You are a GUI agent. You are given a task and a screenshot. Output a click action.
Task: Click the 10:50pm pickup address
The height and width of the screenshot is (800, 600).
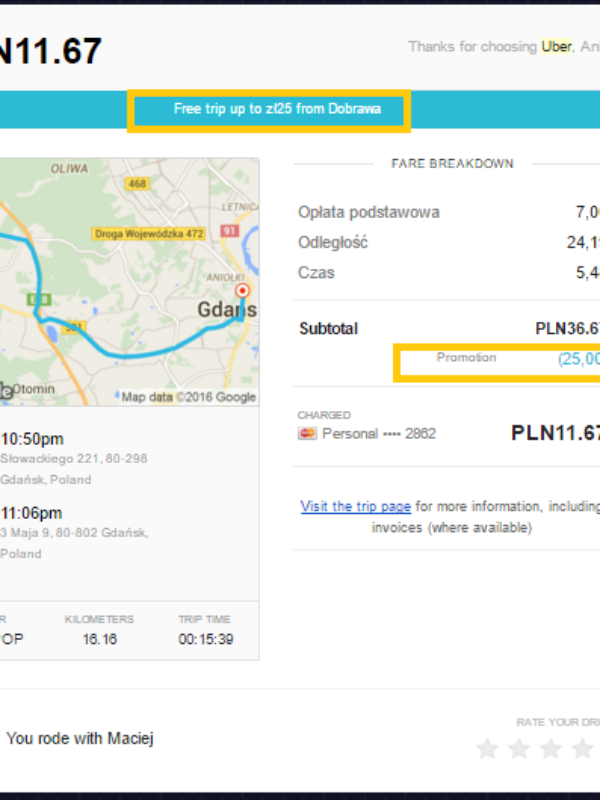point(74,469)
